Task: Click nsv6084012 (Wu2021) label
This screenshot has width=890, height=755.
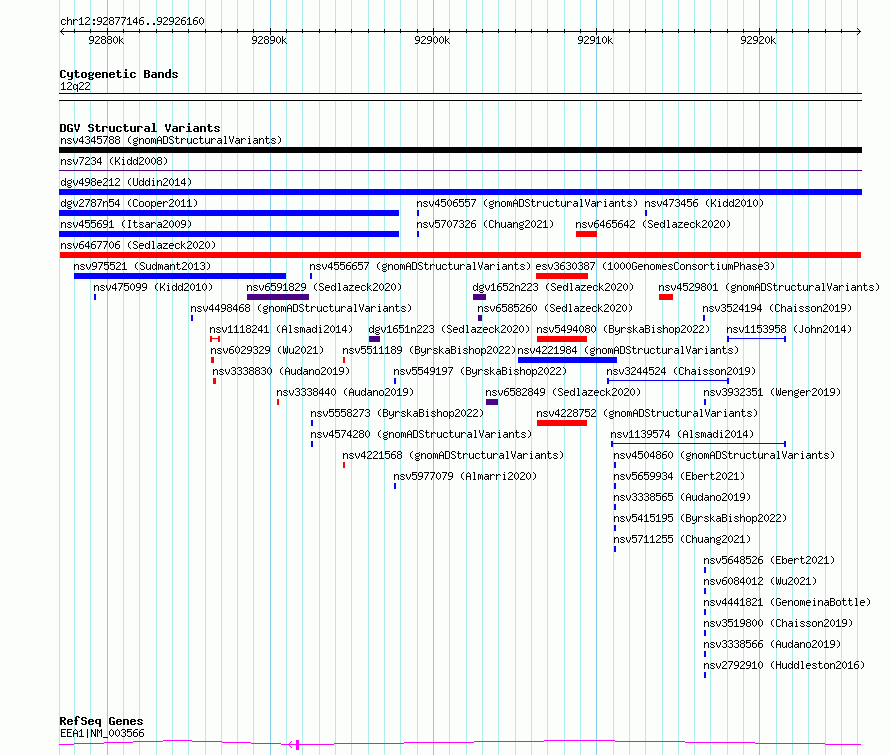Action: (760, 581)
